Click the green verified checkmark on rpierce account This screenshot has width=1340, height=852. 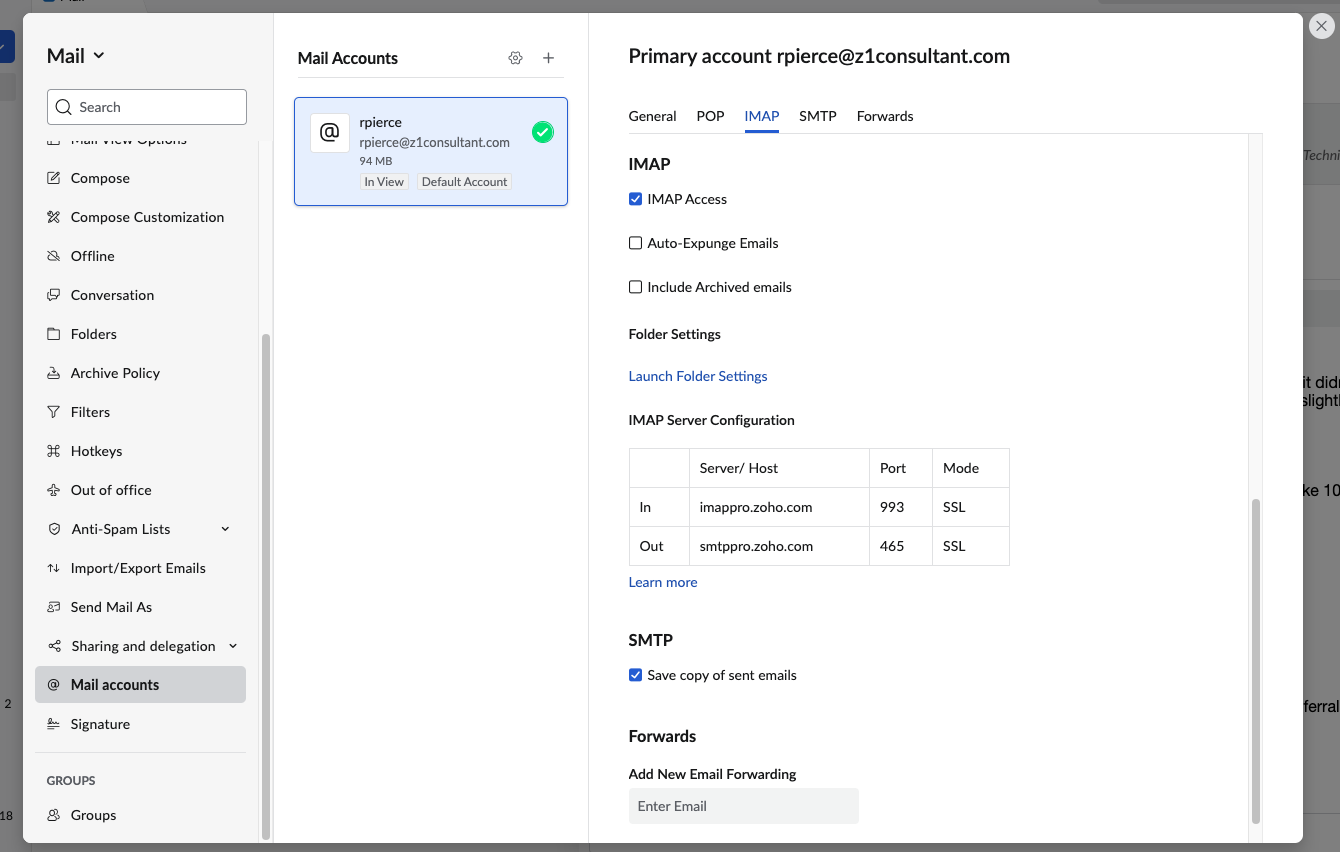pyautogui.click(x=543, y=132)
